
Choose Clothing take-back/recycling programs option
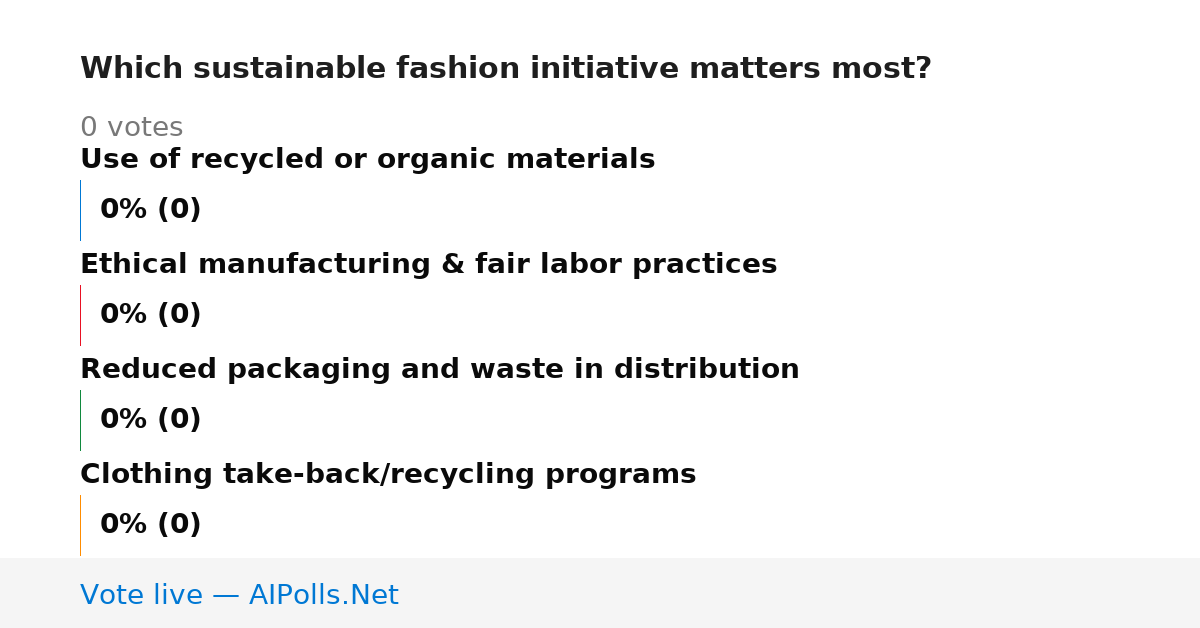(388, 475)
